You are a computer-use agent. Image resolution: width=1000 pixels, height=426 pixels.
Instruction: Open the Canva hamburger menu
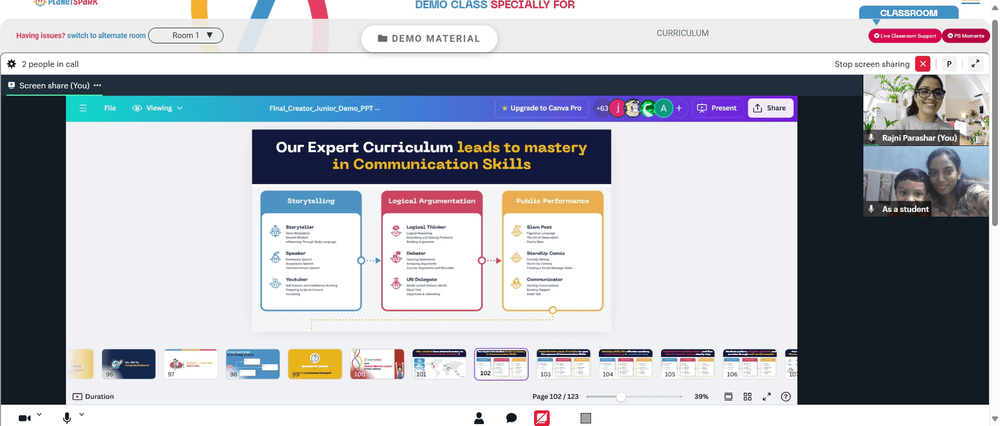point(83,108)
